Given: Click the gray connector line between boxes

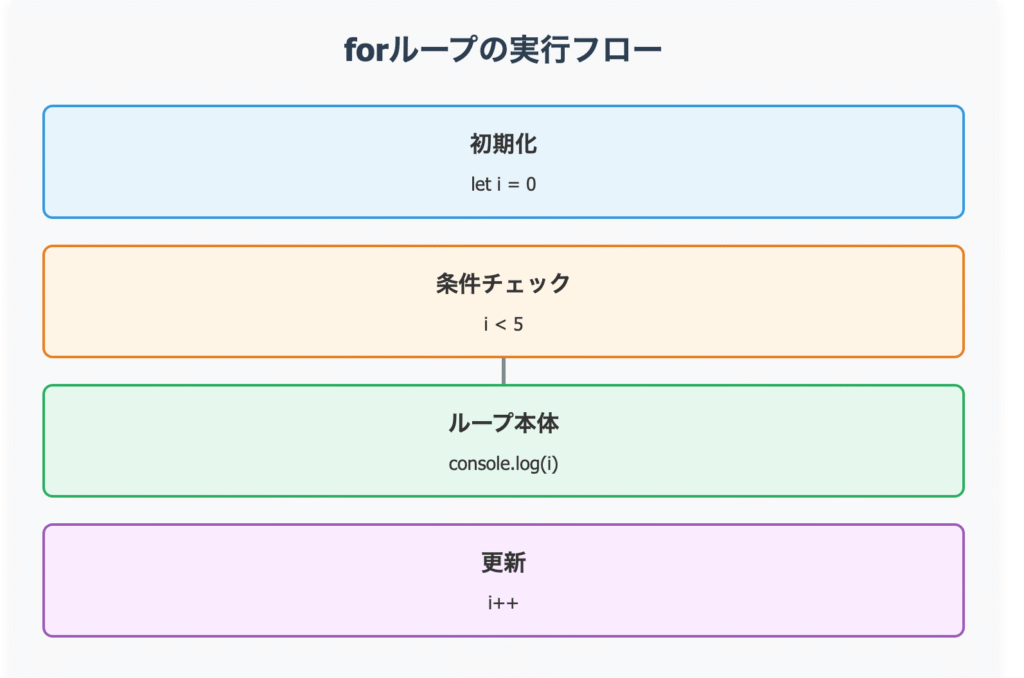Looking at the screenshot, I should point(504,371).
